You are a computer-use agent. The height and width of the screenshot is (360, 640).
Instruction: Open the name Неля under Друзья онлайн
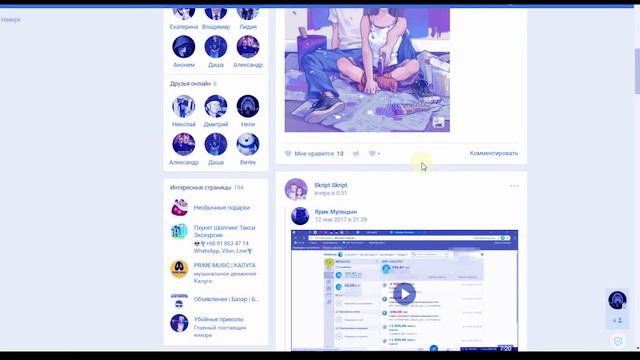(248, 124)
